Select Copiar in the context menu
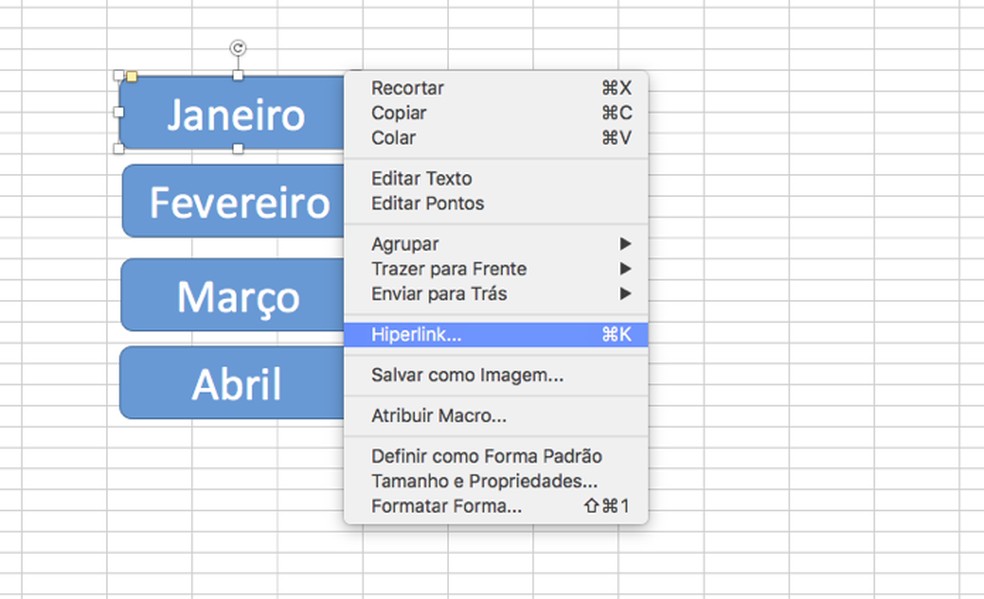This screenshot has height=599, width=984. pyautogui.click(x=399, y=113)
